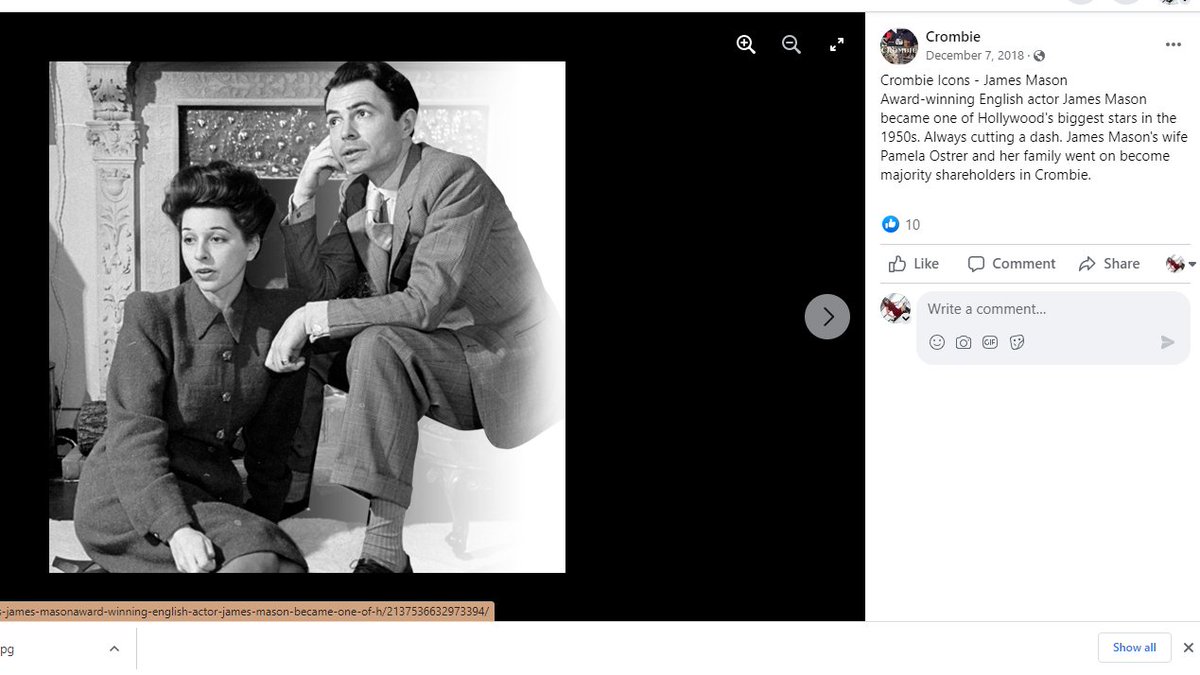Open download item options chevron
The image size is (1200, 675).
(x=114, y=649)
